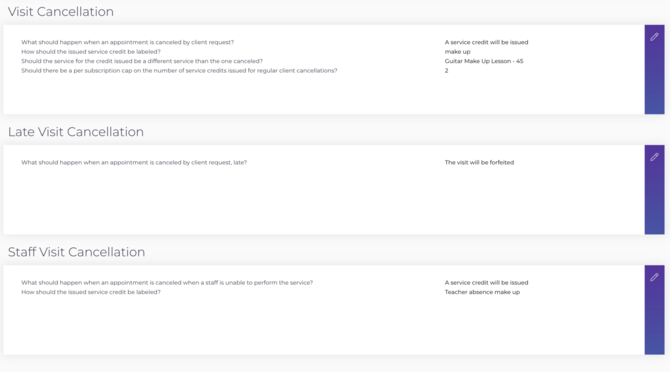
Task: Select the Visit Cancellation heading
Action: tap(61, 12)
